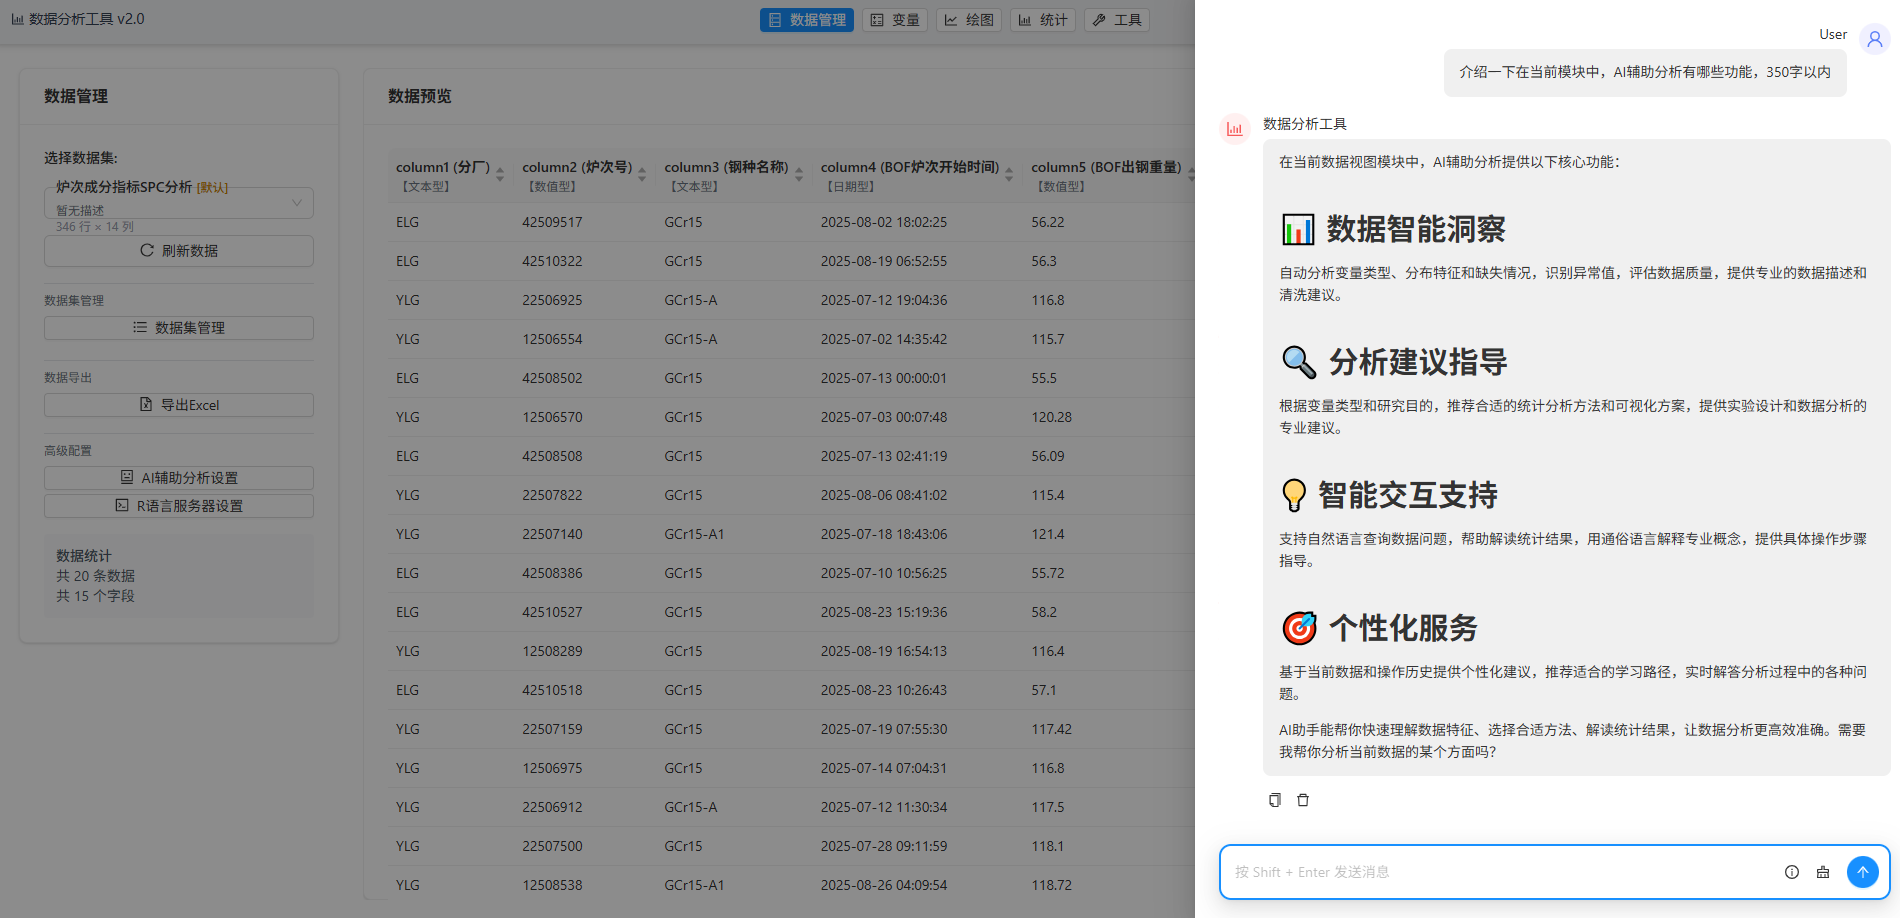Click the 346 行 × 14 列 dataset size label
Screen dimensions: 1900x918
(x=95, y=227)
